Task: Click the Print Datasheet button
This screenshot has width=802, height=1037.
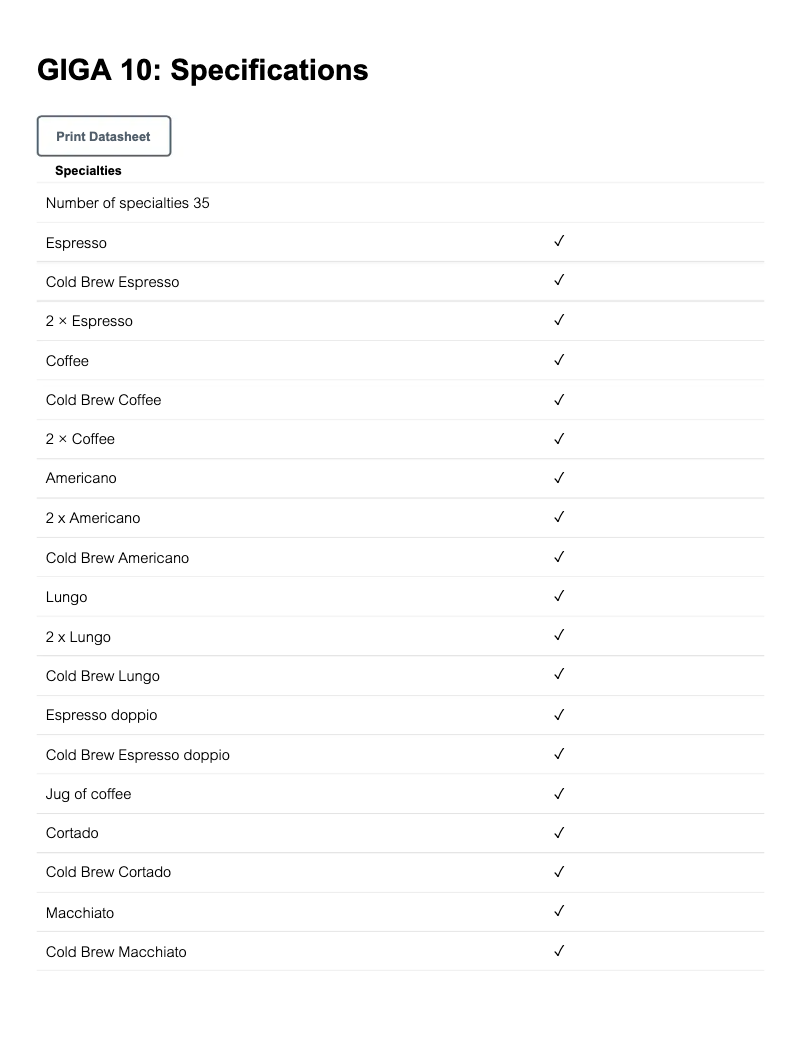Action: (104, 136)
